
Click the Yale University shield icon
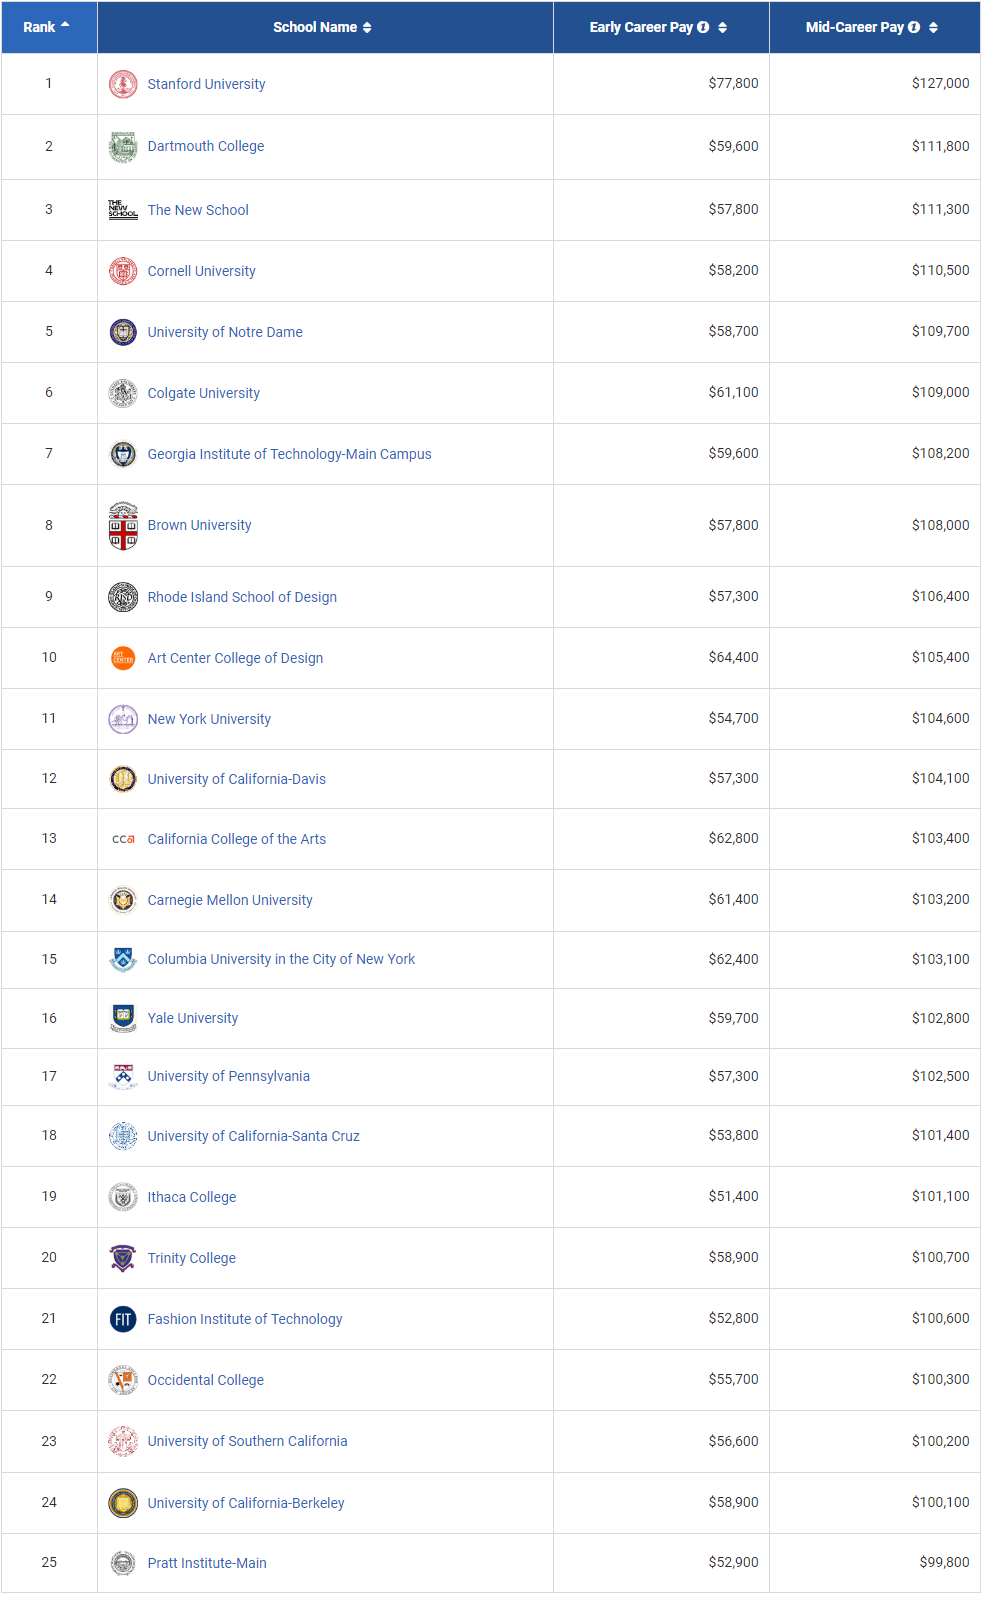(123, 1018)
